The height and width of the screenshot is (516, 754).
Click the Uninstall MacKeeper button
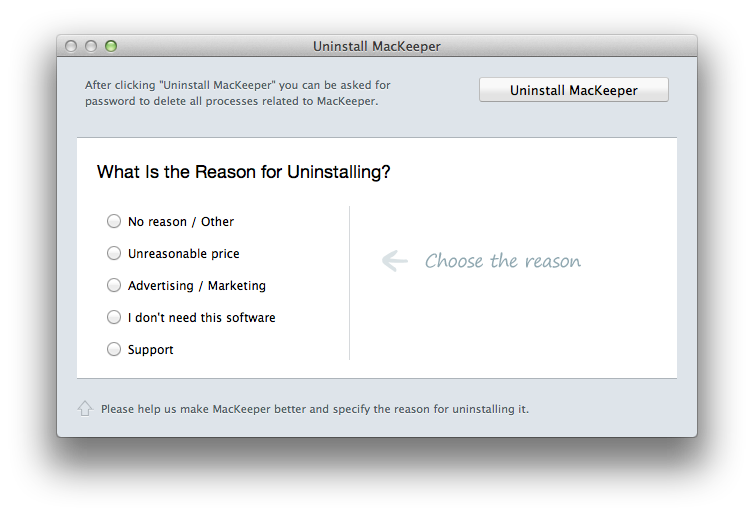point(573,90)
